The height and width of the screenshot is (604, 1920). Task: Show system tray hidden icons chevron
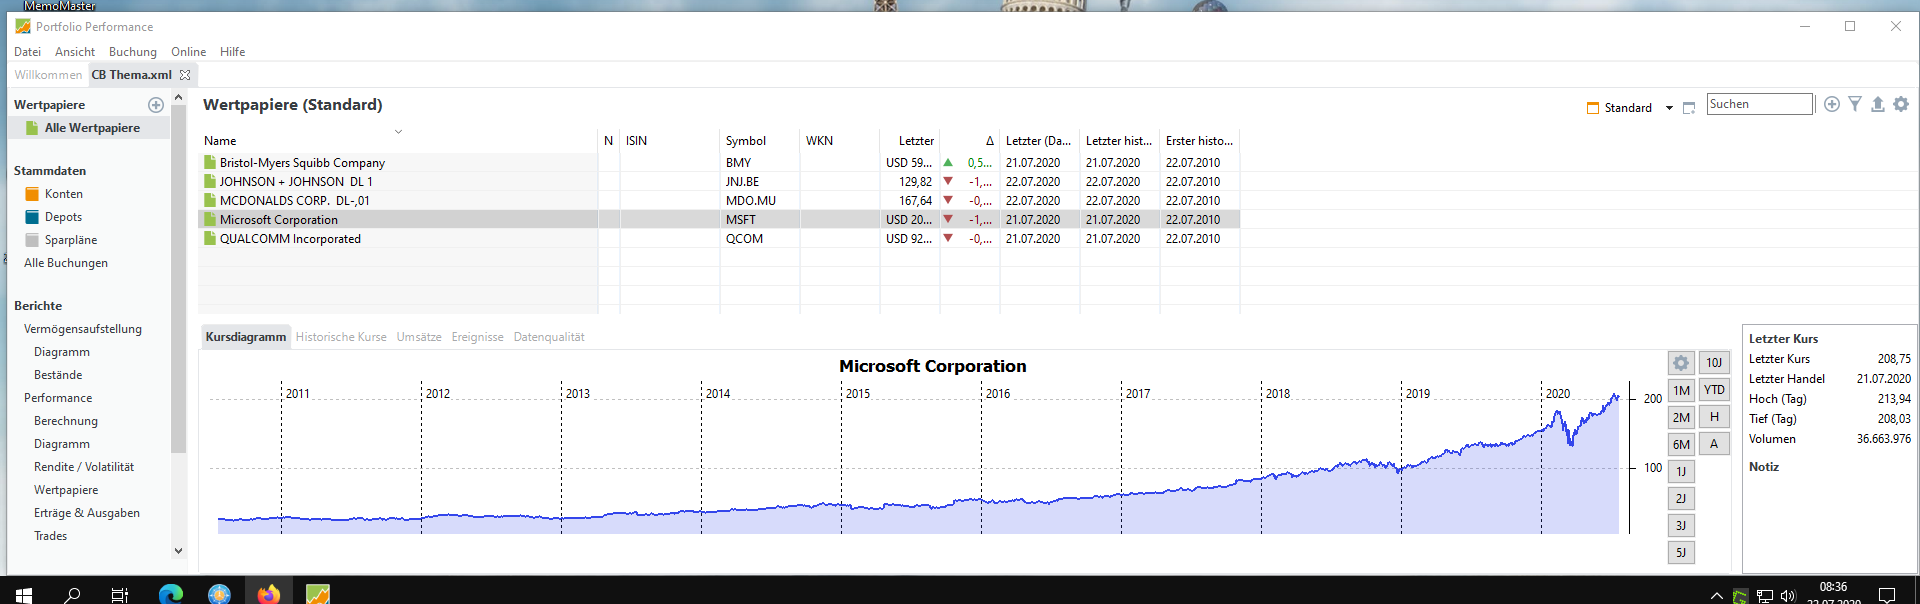(x=1717, y=596)
